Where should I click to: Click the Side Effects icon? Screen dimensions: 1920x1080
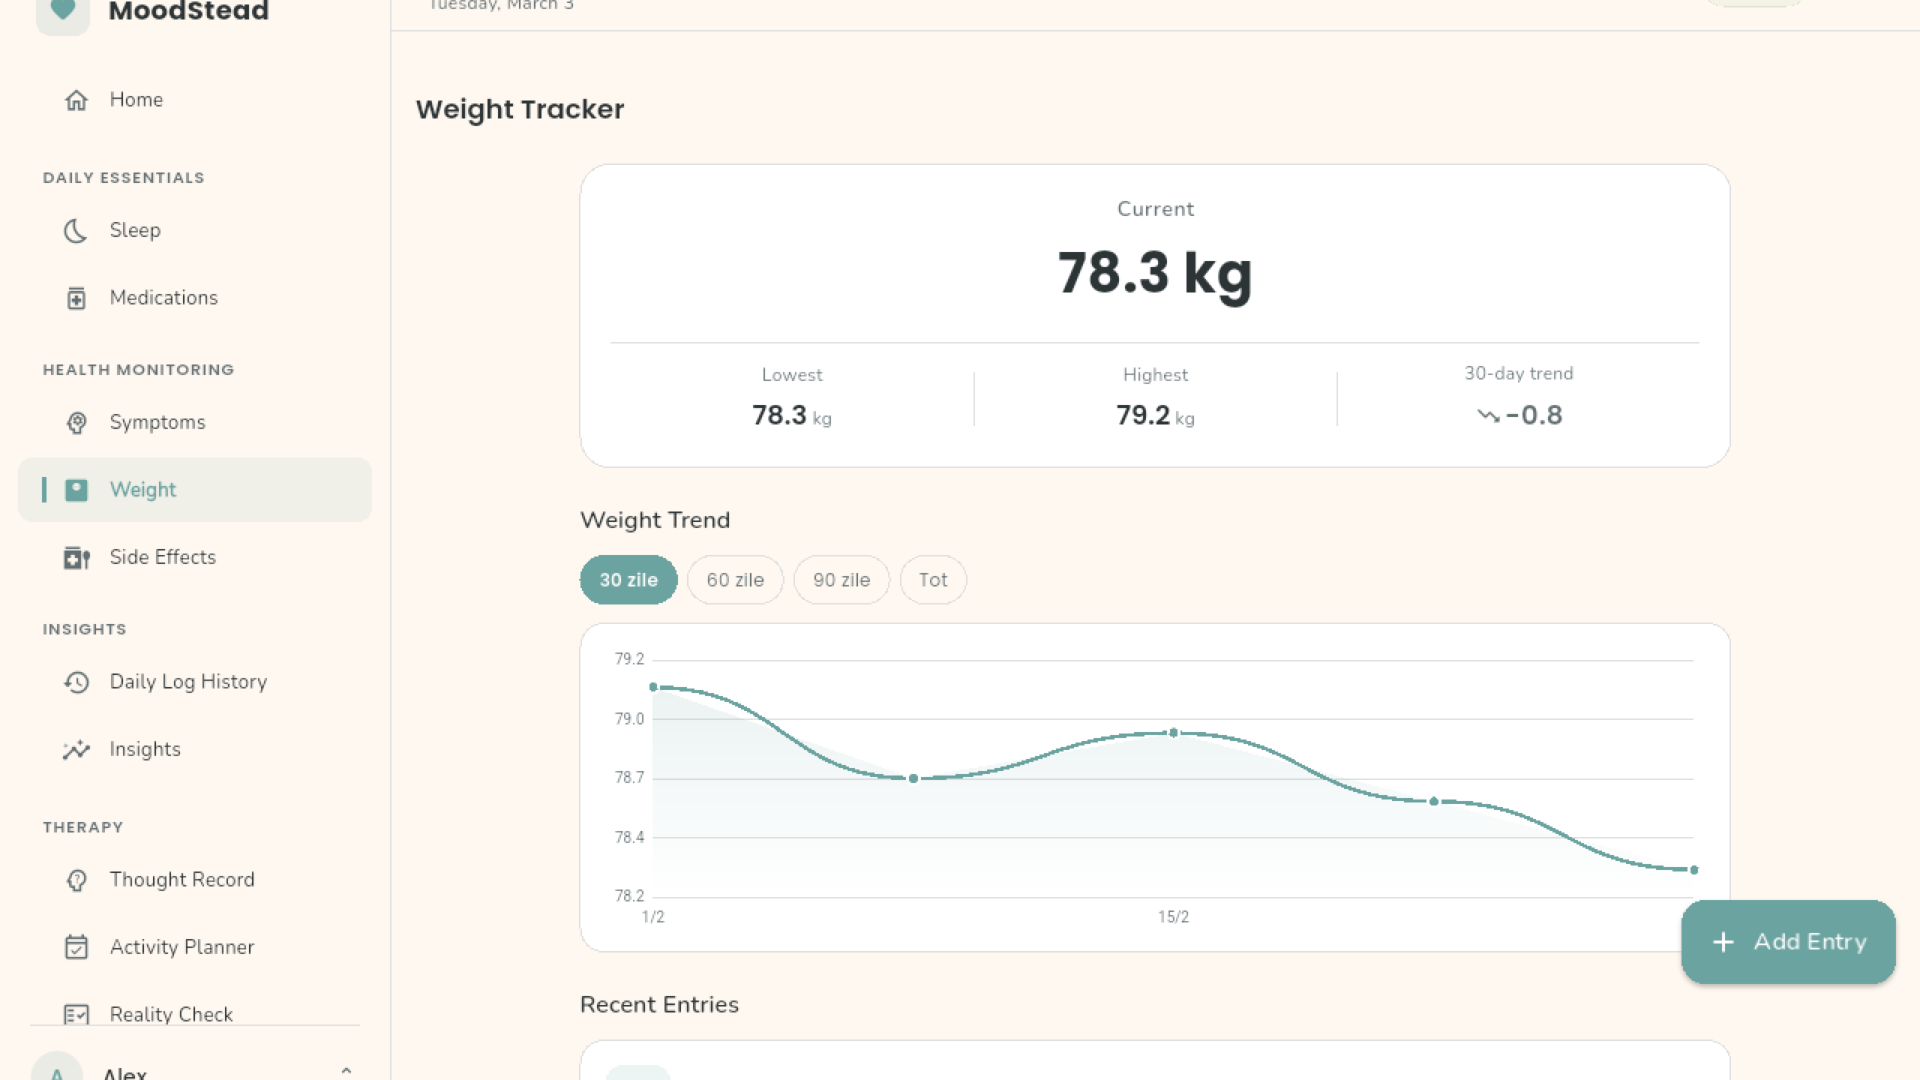coord(76,558)
